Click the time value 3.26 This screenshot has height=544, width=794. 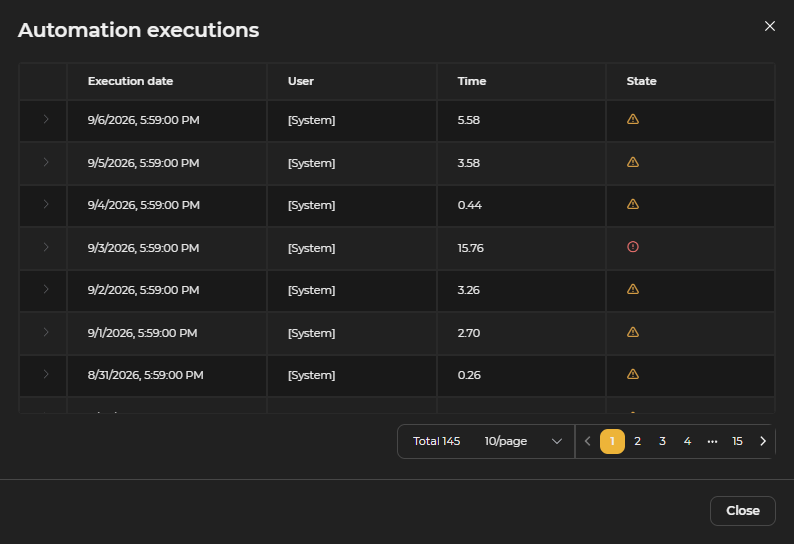pyautogui.click(x=468, y=290)
